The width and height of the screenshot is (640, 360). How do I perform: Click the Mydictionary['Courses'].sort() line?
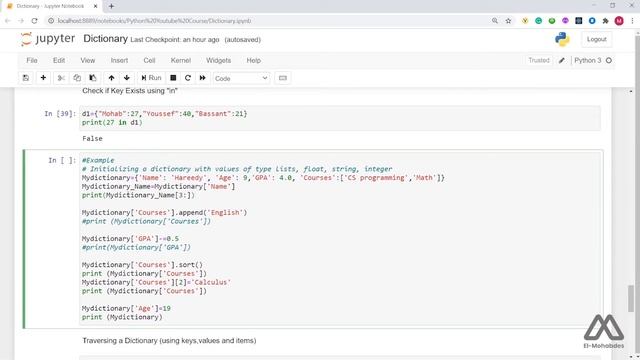142,265
